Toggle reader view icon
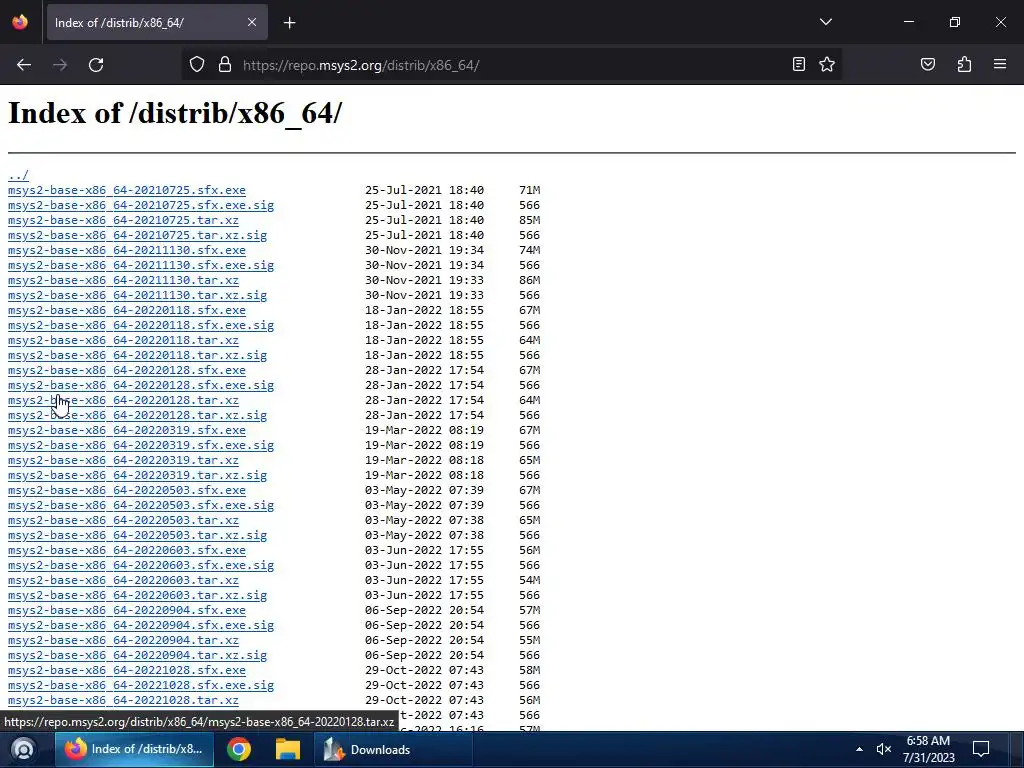 (799, 64)
